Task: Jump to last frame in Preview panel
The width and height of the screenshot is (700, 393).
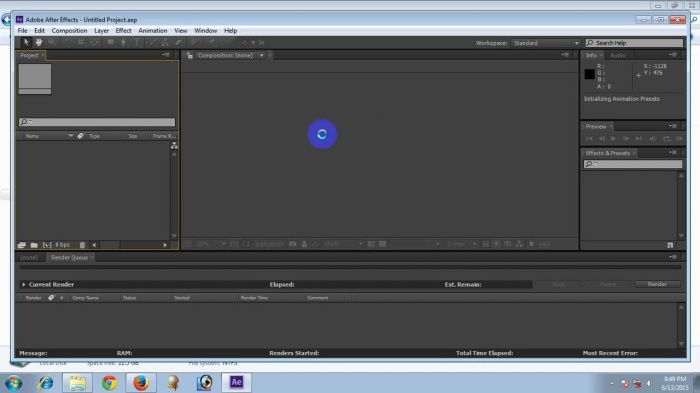Action: click(x=639, y=139)
